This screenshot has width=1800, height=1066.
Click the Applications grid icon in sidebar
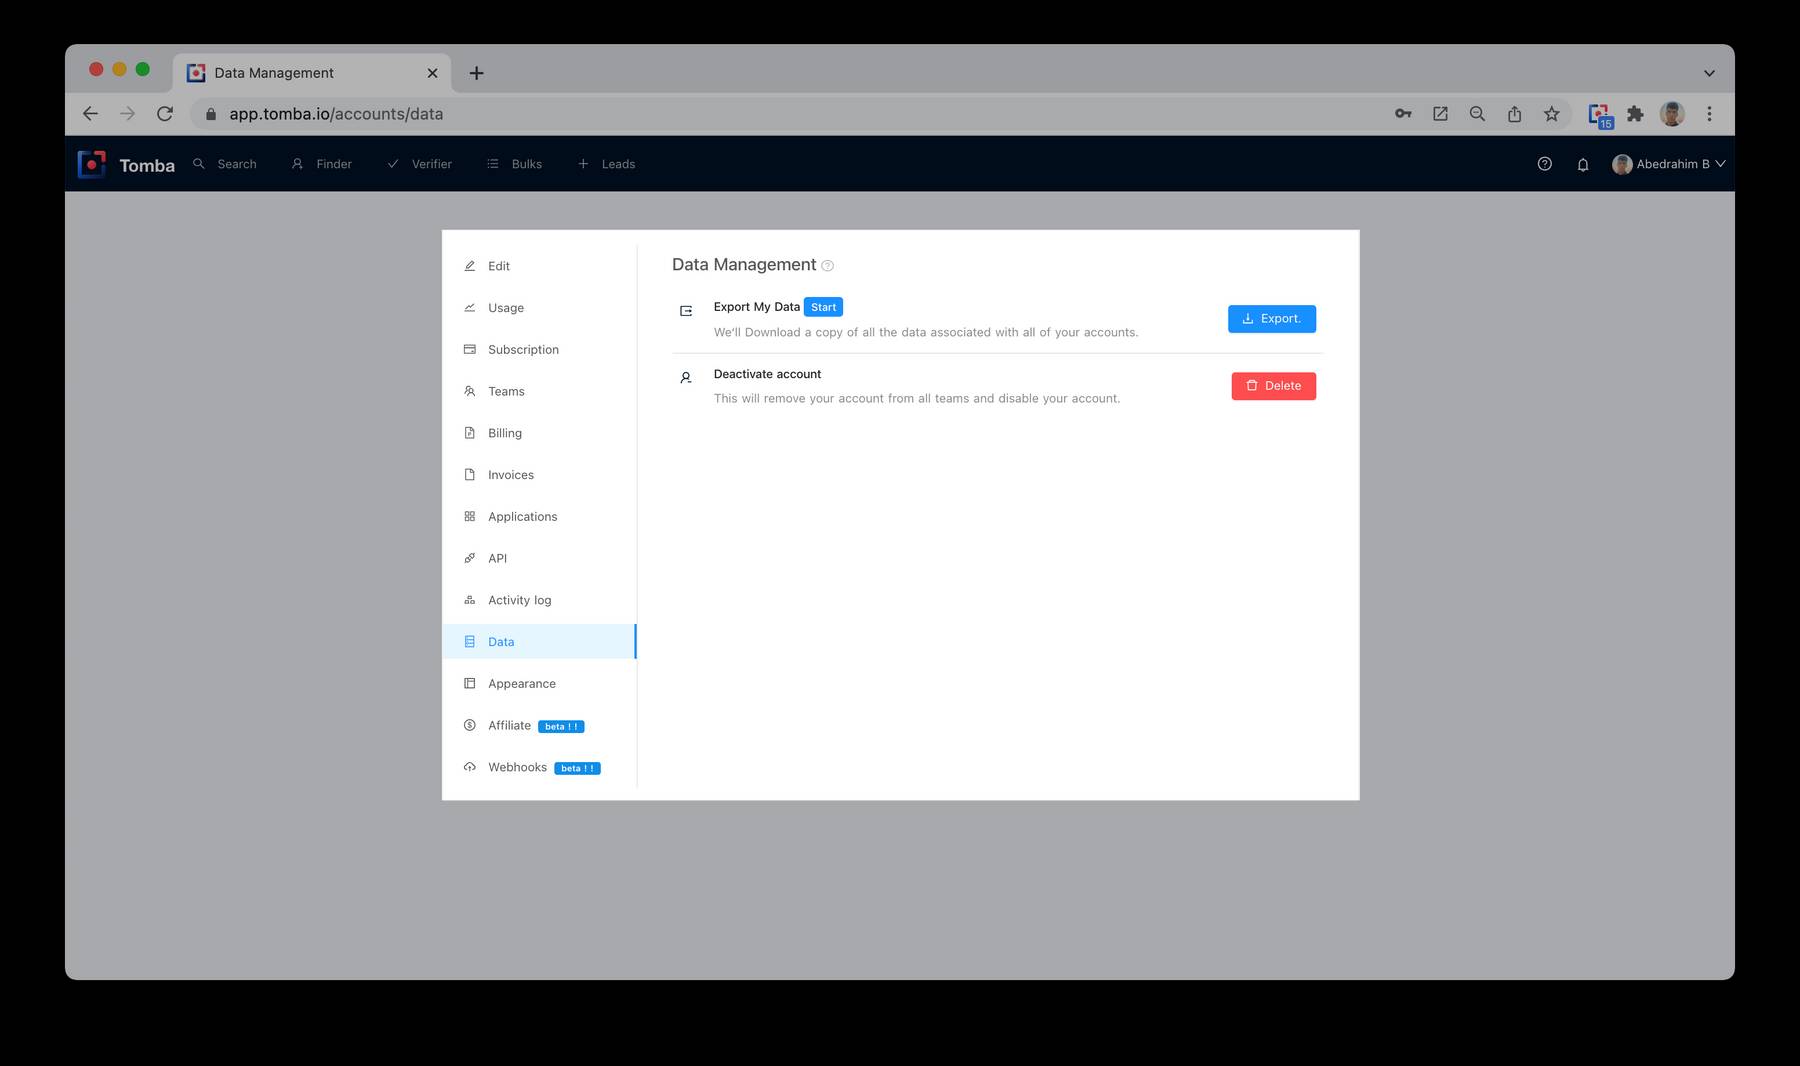point(470,517)
